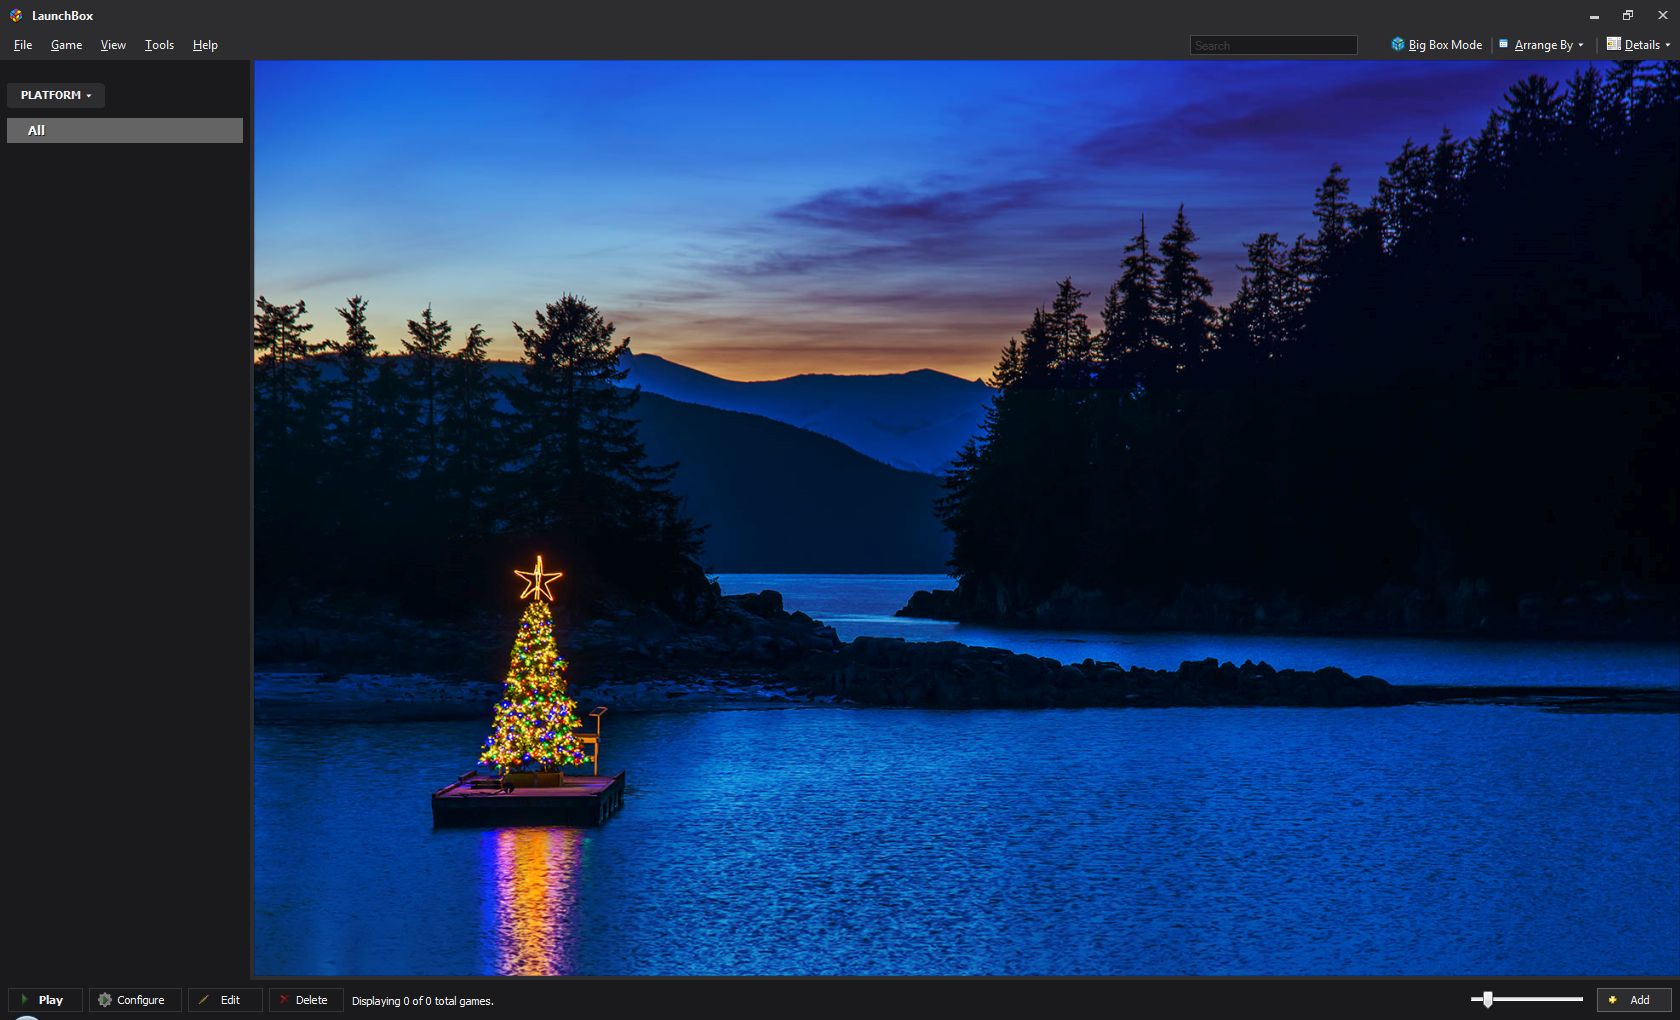
Task: Click the green Play arrow icon
Action: click(24, 1000)
